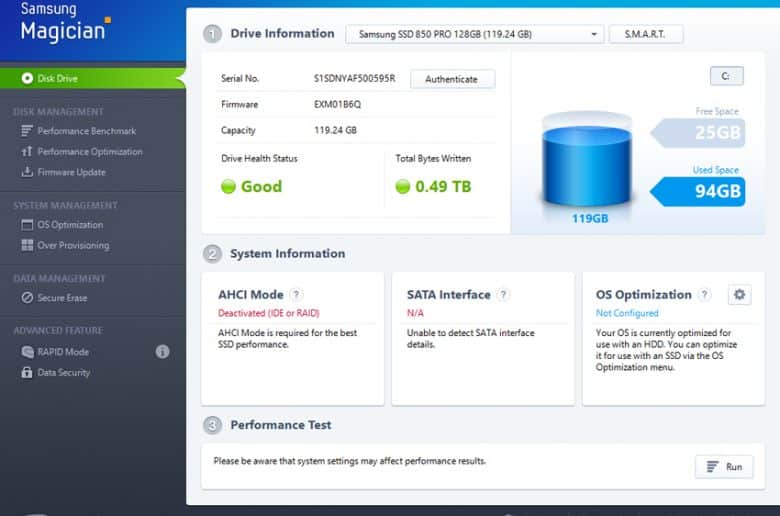Click the firmware value EXM01B6Q

[x=337, y=104]
